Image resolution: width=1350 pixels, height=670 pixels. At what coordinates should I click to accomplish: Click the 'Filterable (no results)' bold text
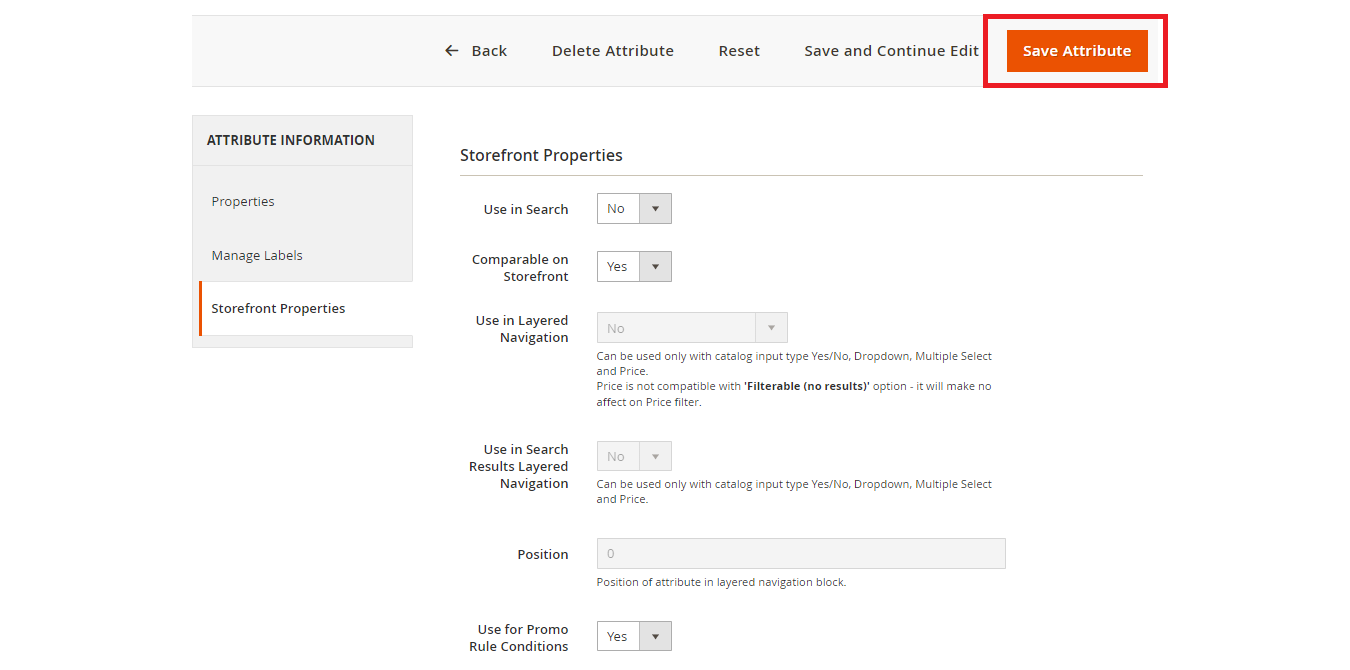tap(807, 386)
